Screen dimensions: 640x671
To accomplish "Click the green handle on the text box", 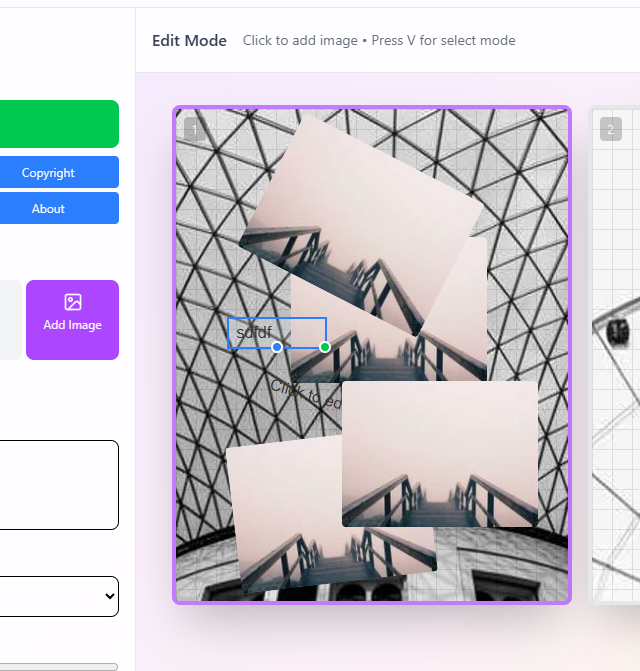I will [325, 347].
